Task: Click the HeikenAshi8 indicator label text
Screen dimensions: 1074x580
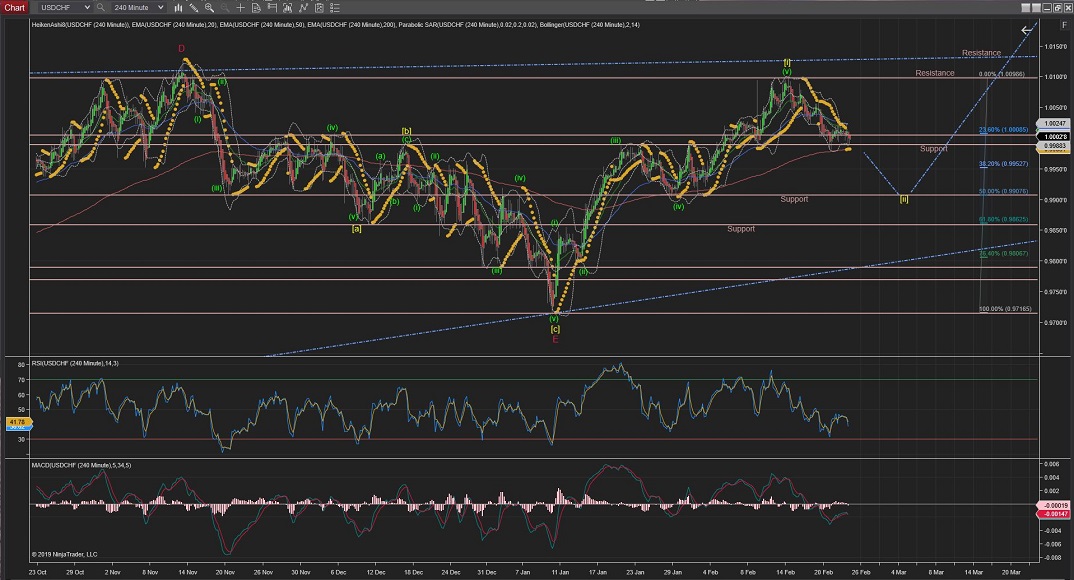Action: pos(79,25)
